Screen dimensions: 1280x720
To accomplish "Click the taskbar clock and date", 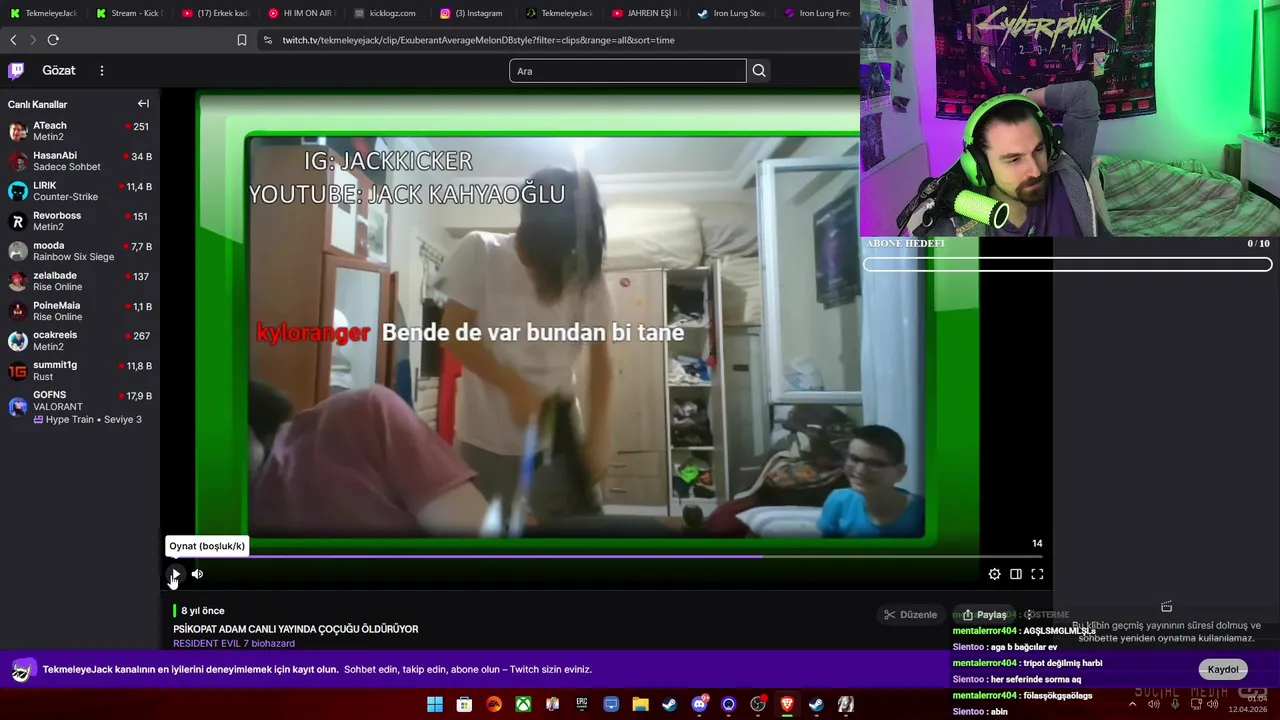I will click(1249, 704).
